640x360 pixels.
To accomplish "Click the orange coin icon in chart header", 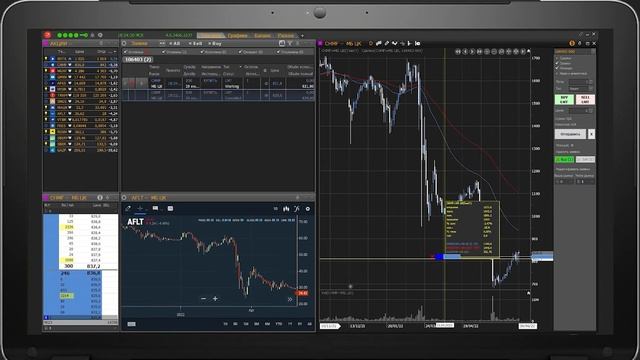I will tap(572, 43).
